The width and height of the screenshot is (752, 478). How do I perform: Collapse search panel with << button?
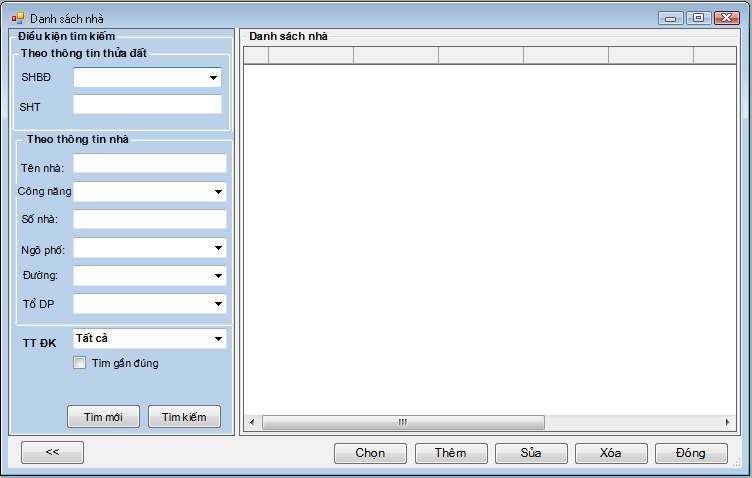click(x=52, y=453)
